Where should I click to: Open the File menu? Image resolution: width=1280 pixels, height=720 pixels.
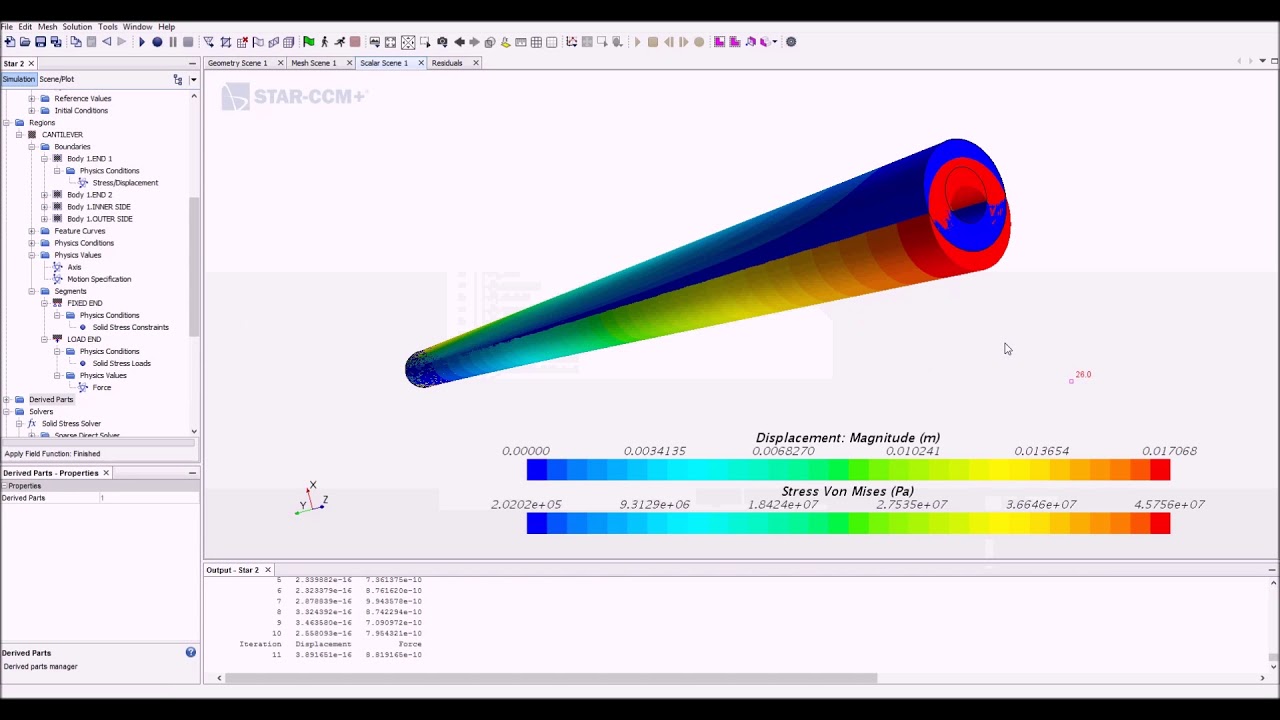pos(7,27)
